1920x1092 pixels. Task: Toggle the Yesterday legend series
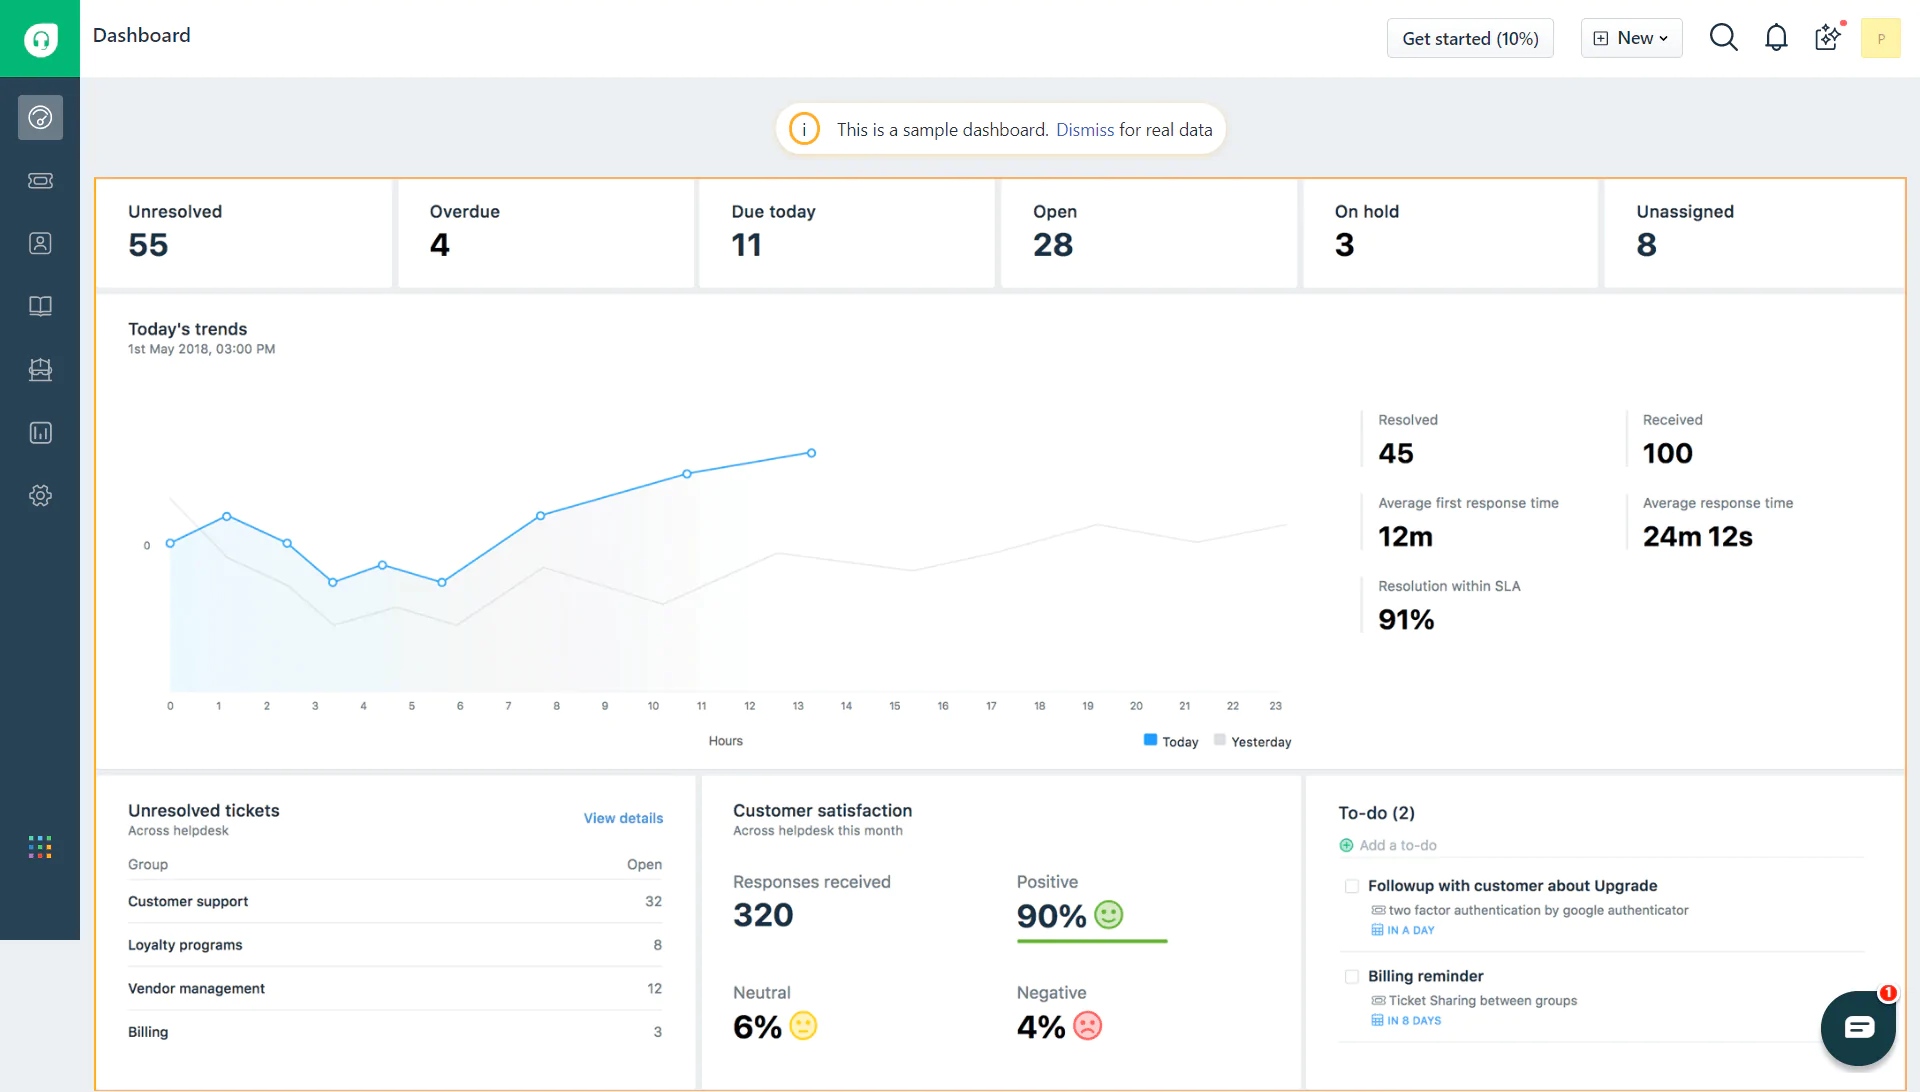[1252, 741]
